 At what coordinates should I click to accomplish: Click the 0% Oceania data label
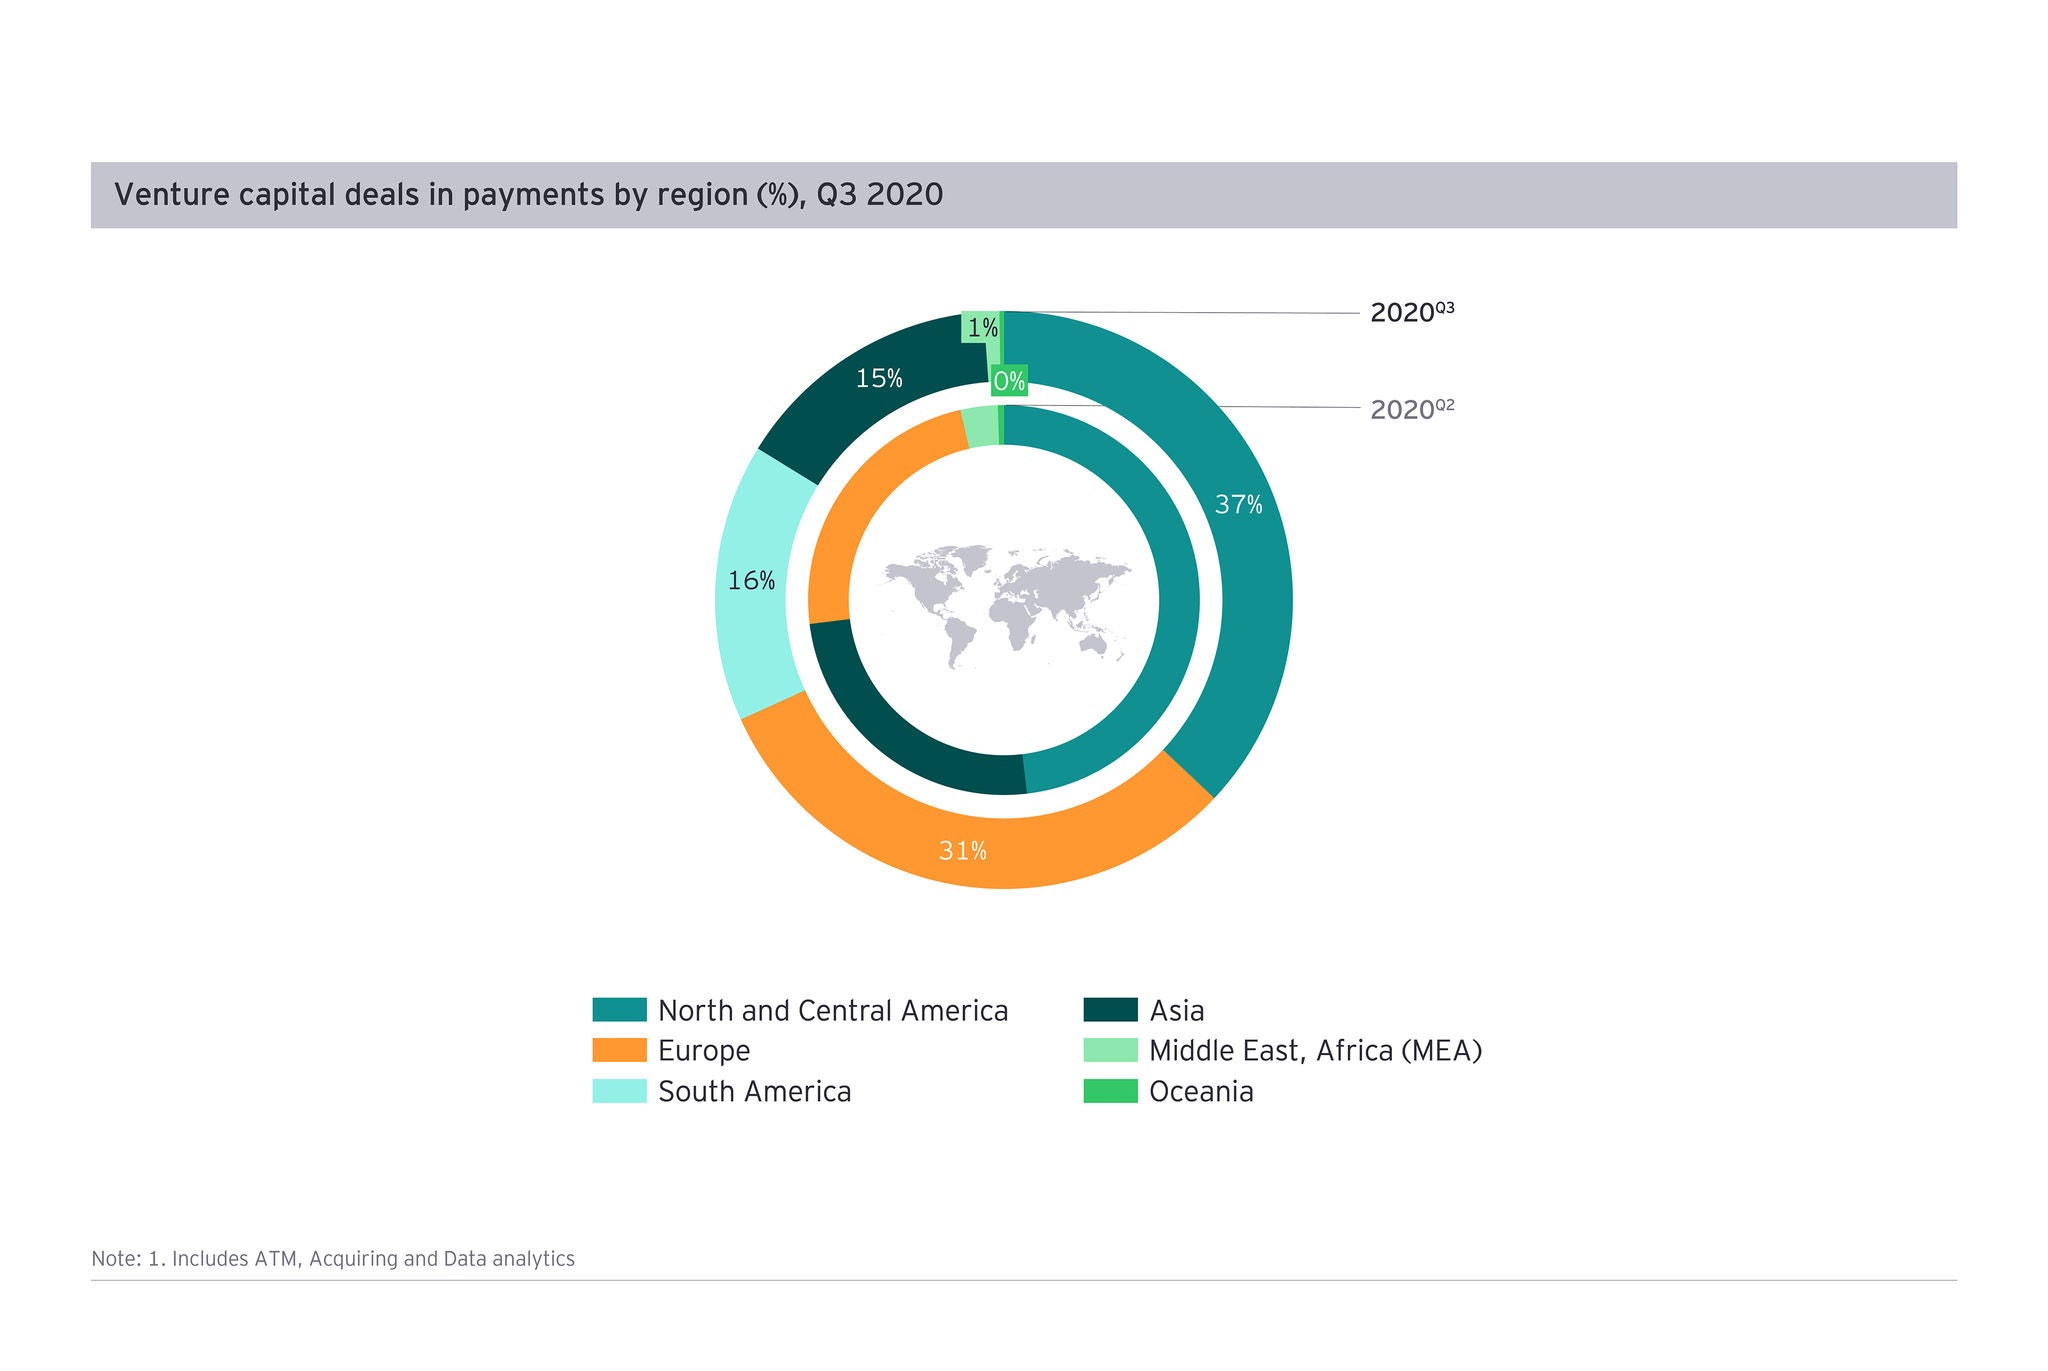point(1008,381)
